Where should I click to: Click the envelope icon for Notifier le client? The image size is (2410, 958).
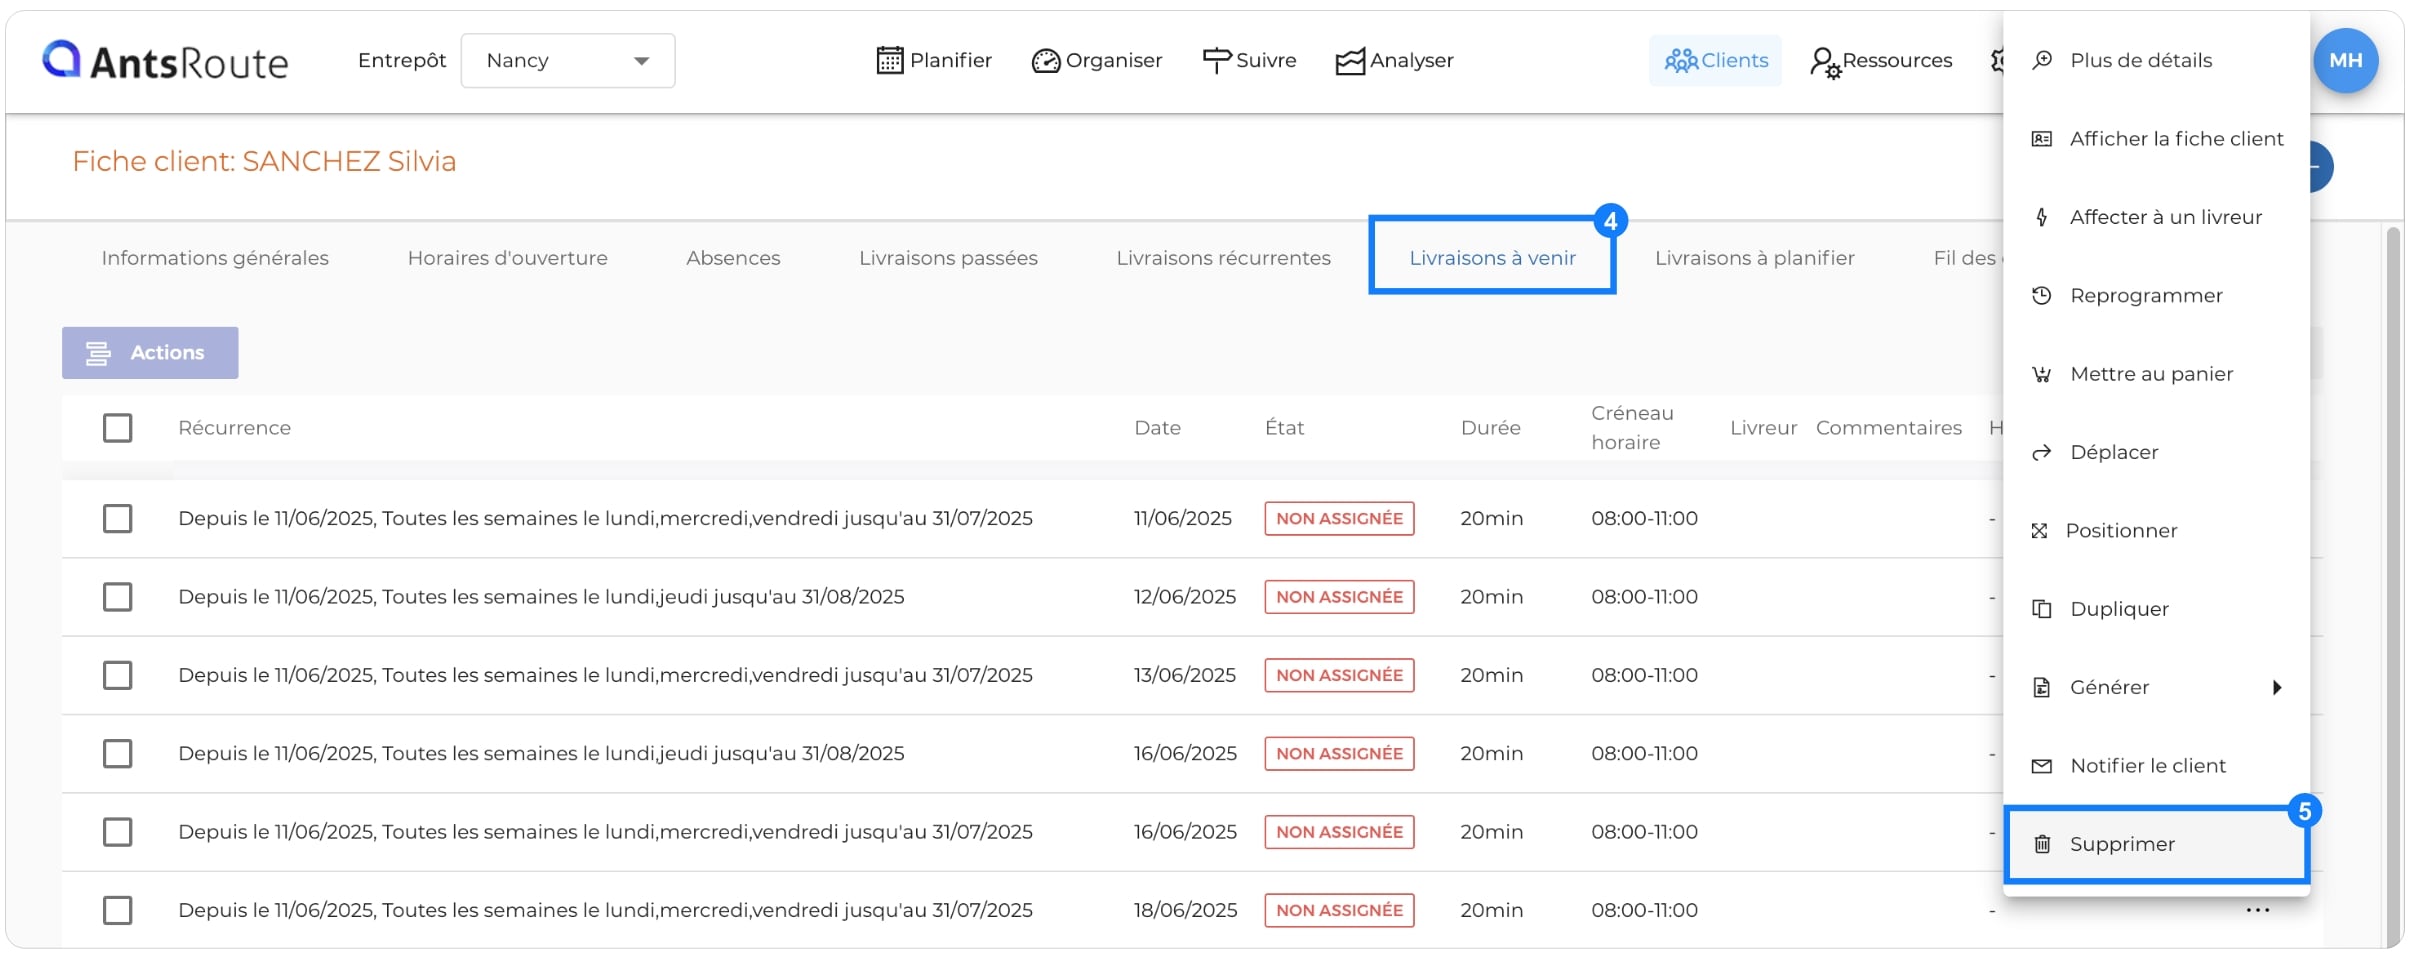tap(2042, 766)
